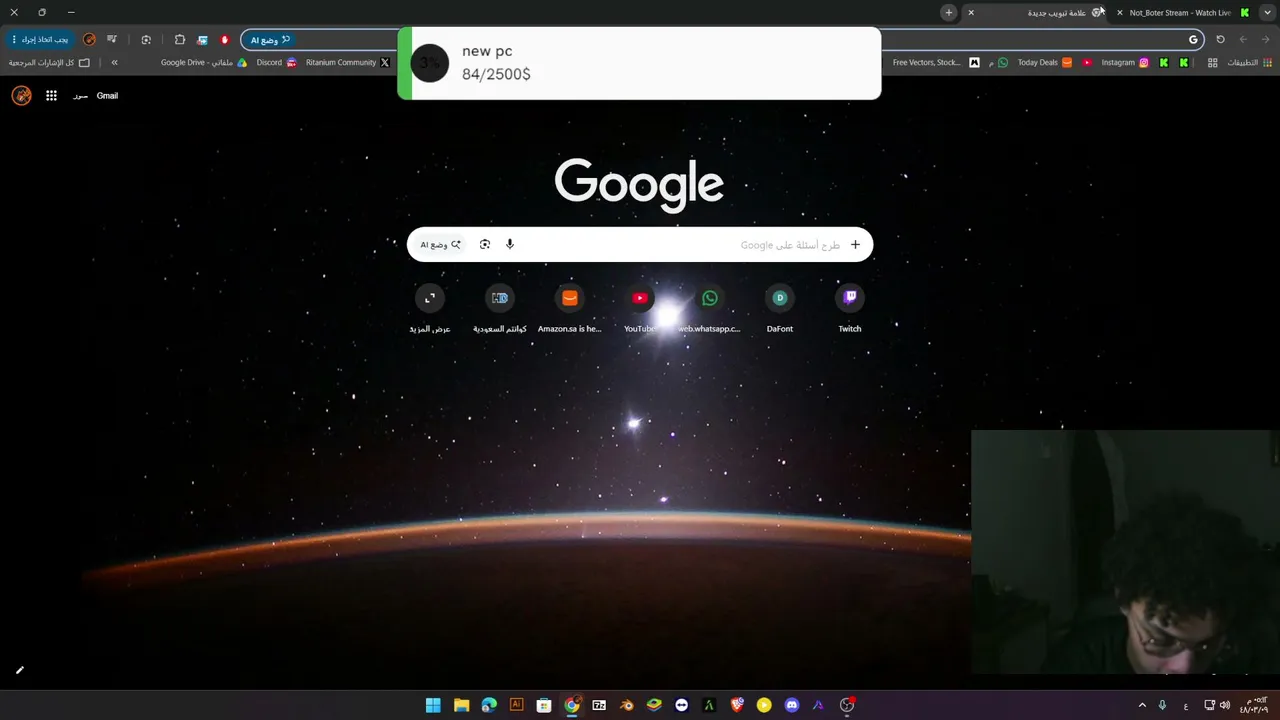Open the YouTube shortcut tile
1280x720 pixels.
(640, 308)
